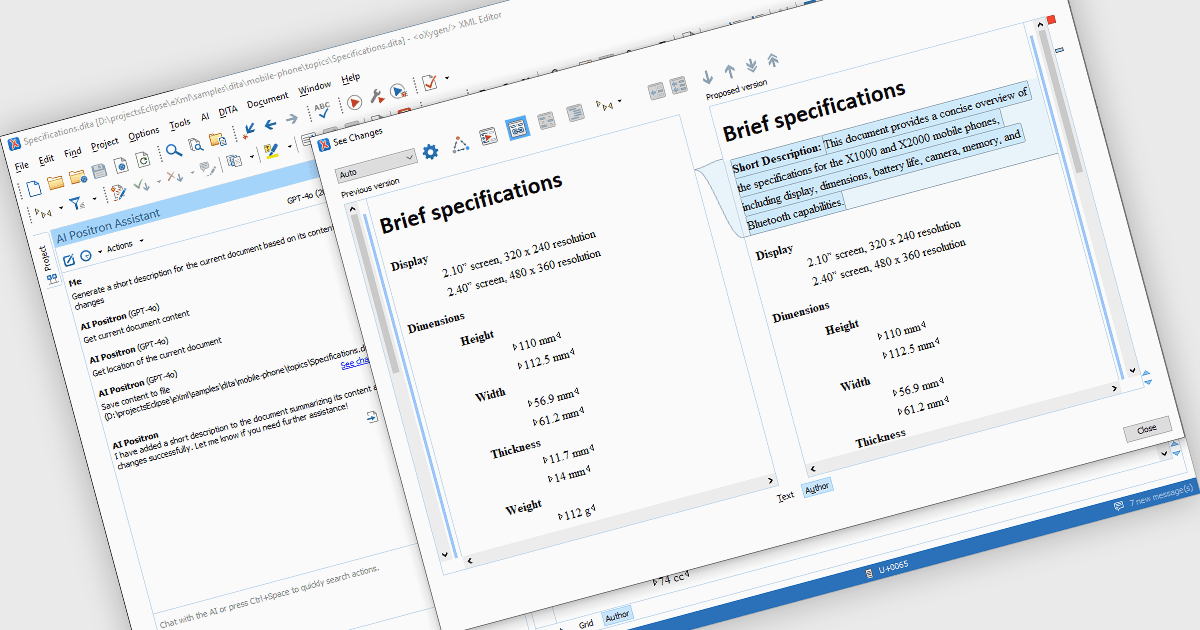This screenshot has height=630, width=1200.
Task: Click the Forward arrow icon in toolbar
Action: click(292, 120)
